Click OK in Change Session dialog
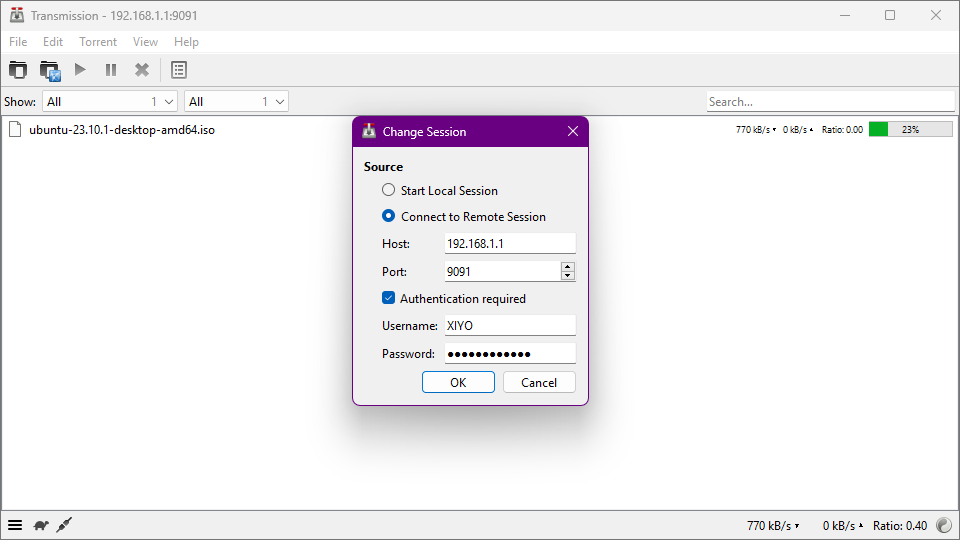This screenshot has width=960, height=540. (458, 382)
